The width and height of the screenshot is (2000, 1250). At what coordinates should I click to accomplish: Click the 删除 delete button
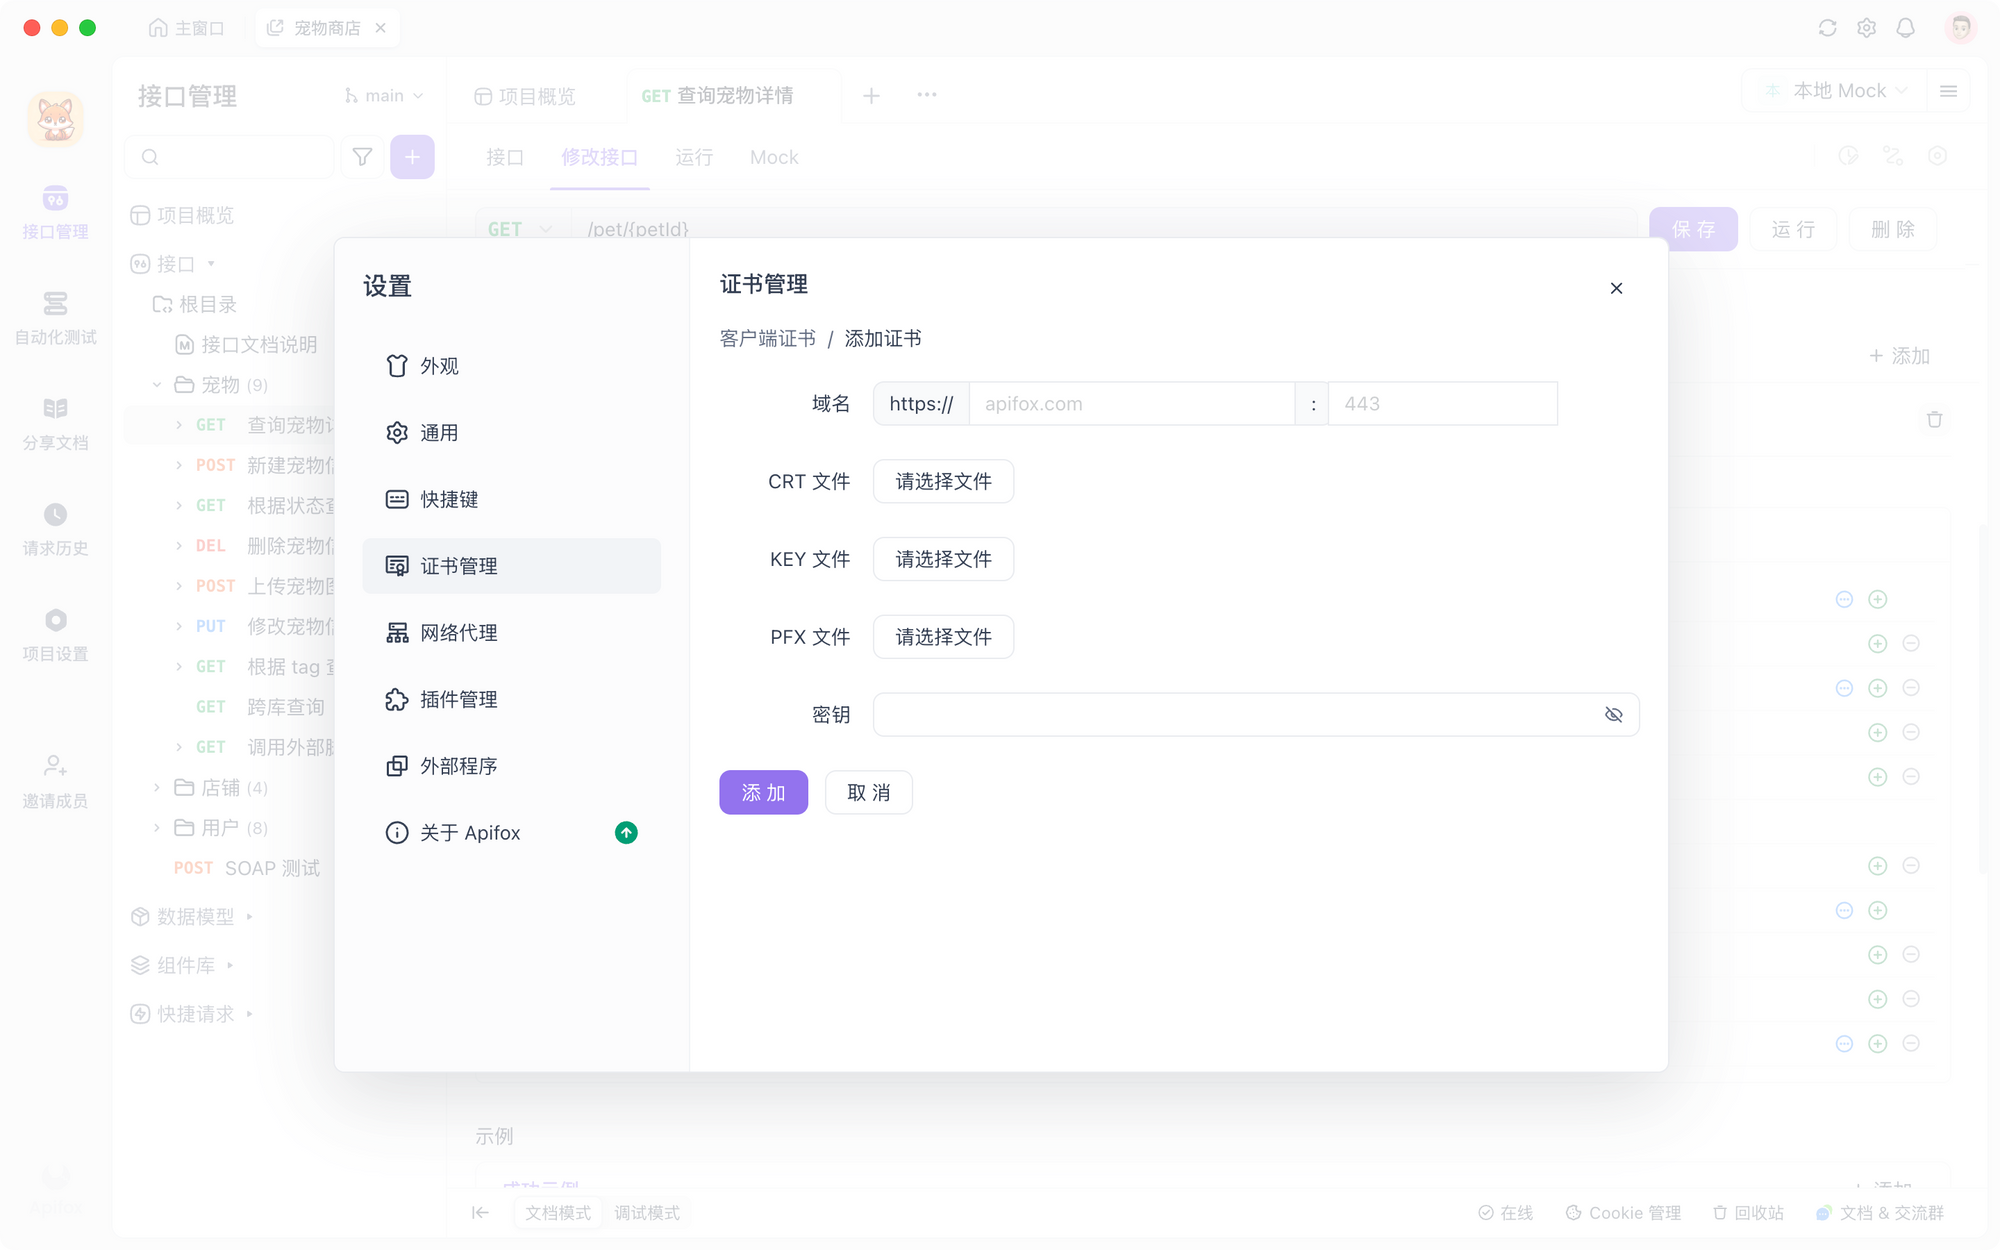[x=1893, y=230]
